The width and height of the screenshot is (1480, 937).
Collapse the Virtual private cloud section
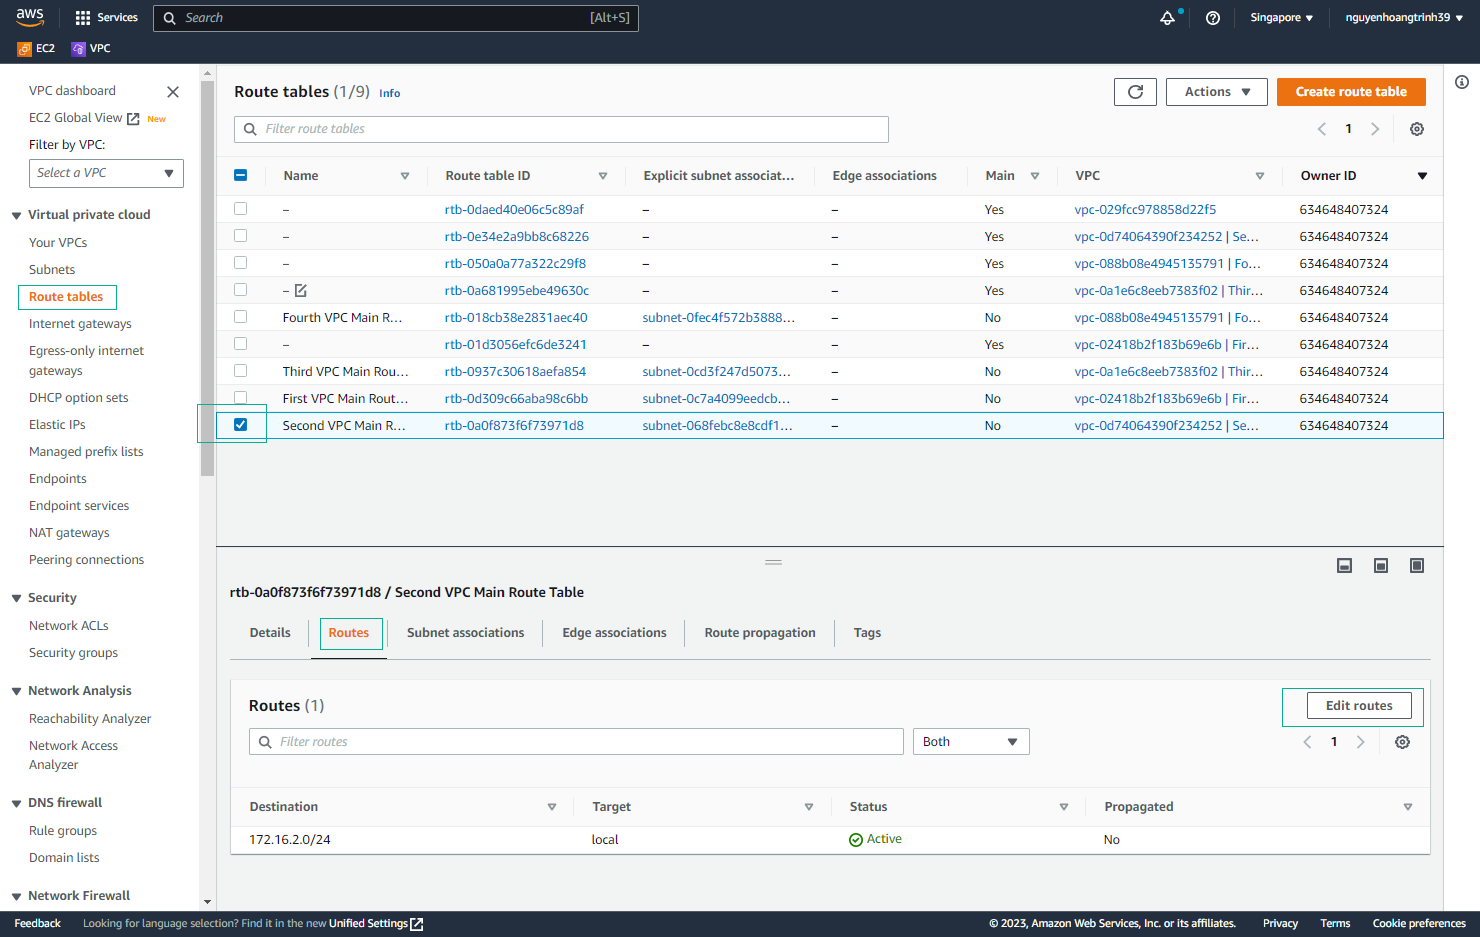point(16,216)
